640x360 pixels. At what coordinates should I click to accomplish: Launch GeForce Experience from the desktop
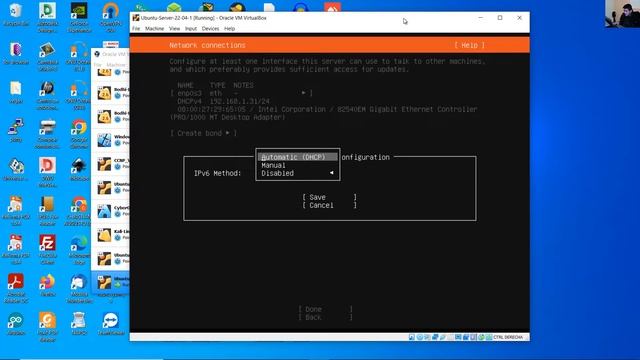click(x=79, y=17)
